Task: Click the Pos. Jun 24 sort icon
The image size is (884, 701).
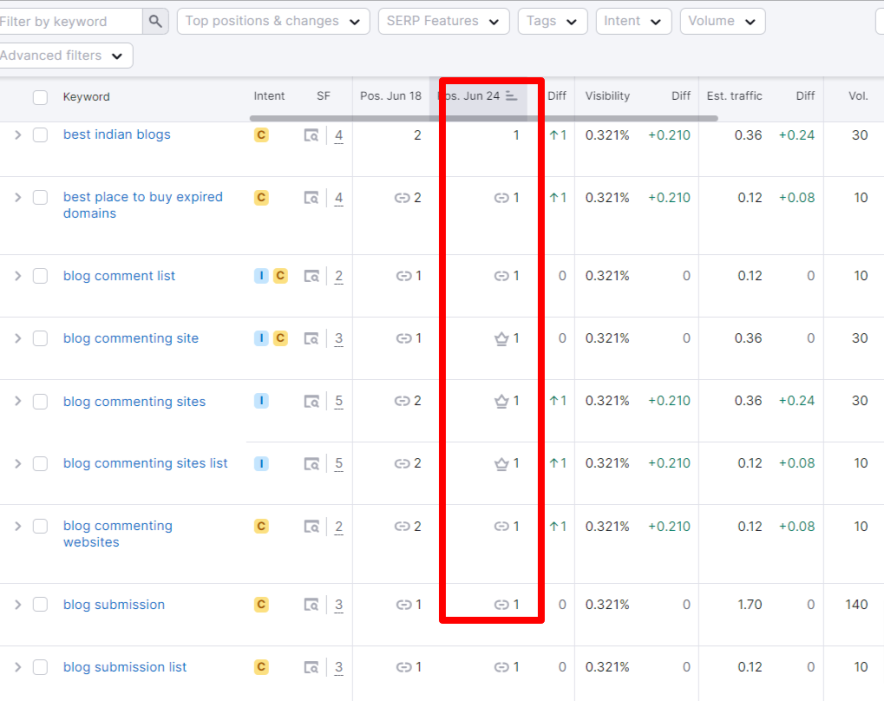Action: click(x=512, y=96)
